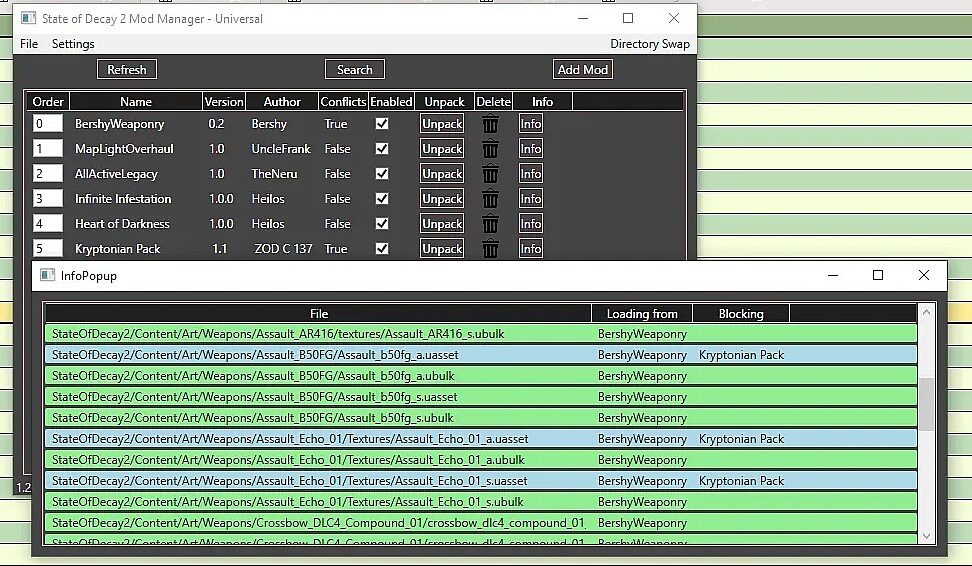
Task: Click order field of BershyWeaponry
Action: coord(48,123)
